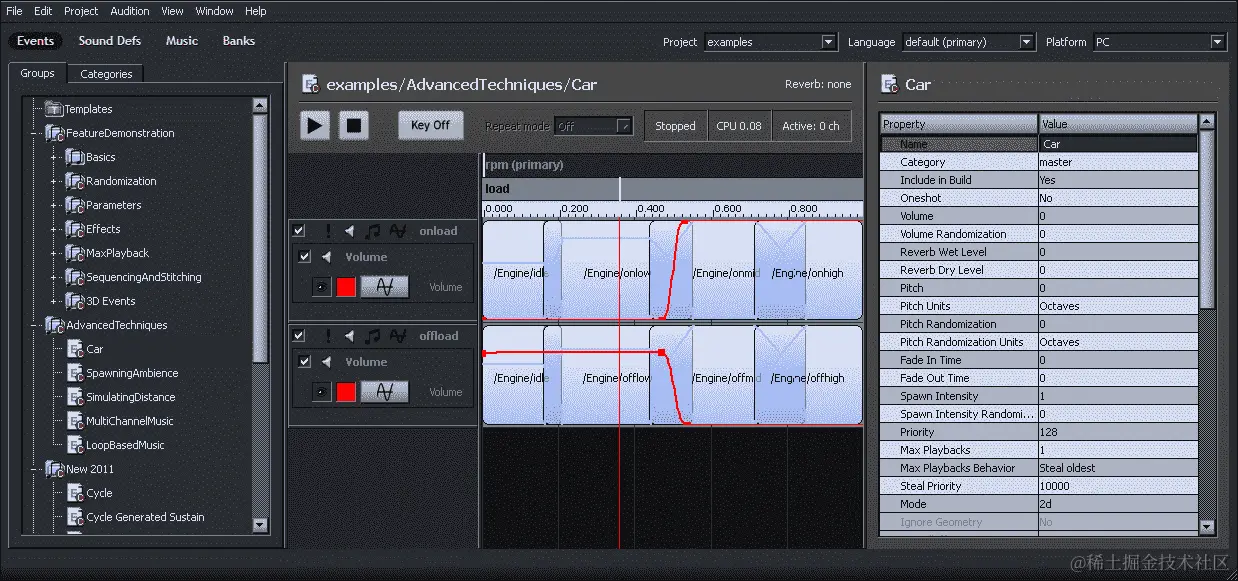Open the Repeat mode dropdown
This screenshot has height=581, width=1238.
594,126
